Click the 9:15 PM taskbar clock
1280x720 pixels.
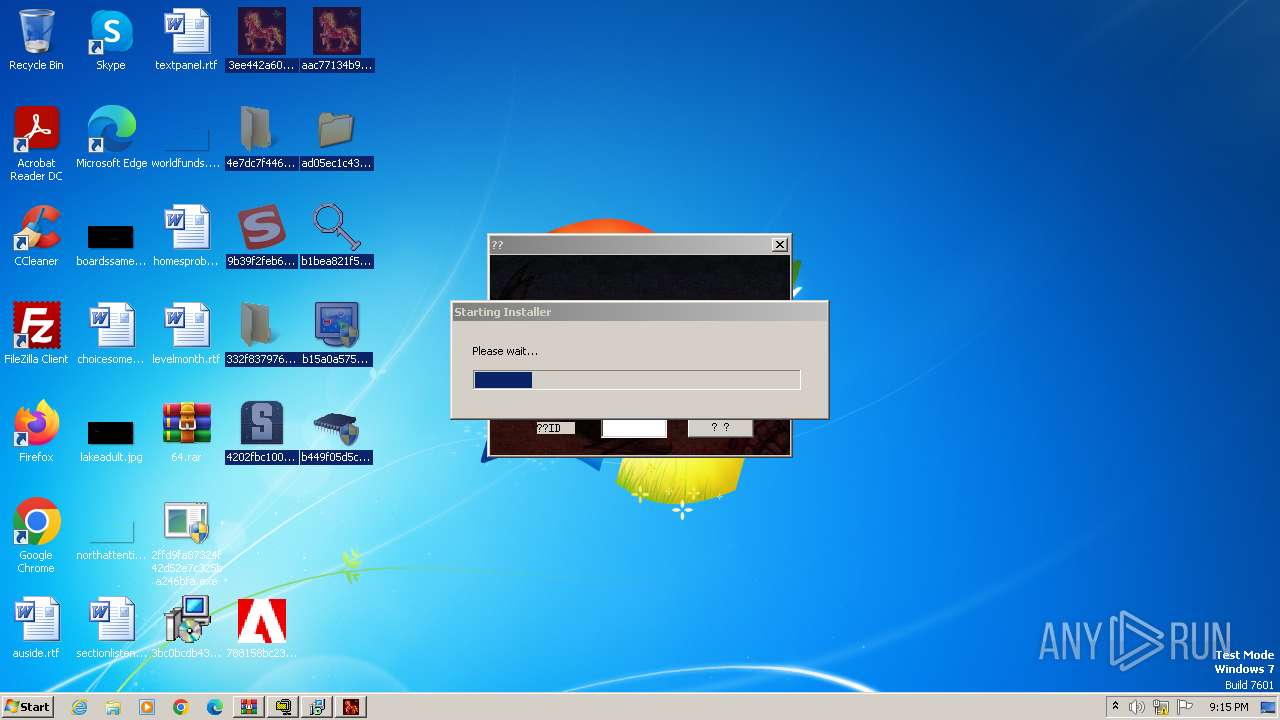coord(1228,707)
